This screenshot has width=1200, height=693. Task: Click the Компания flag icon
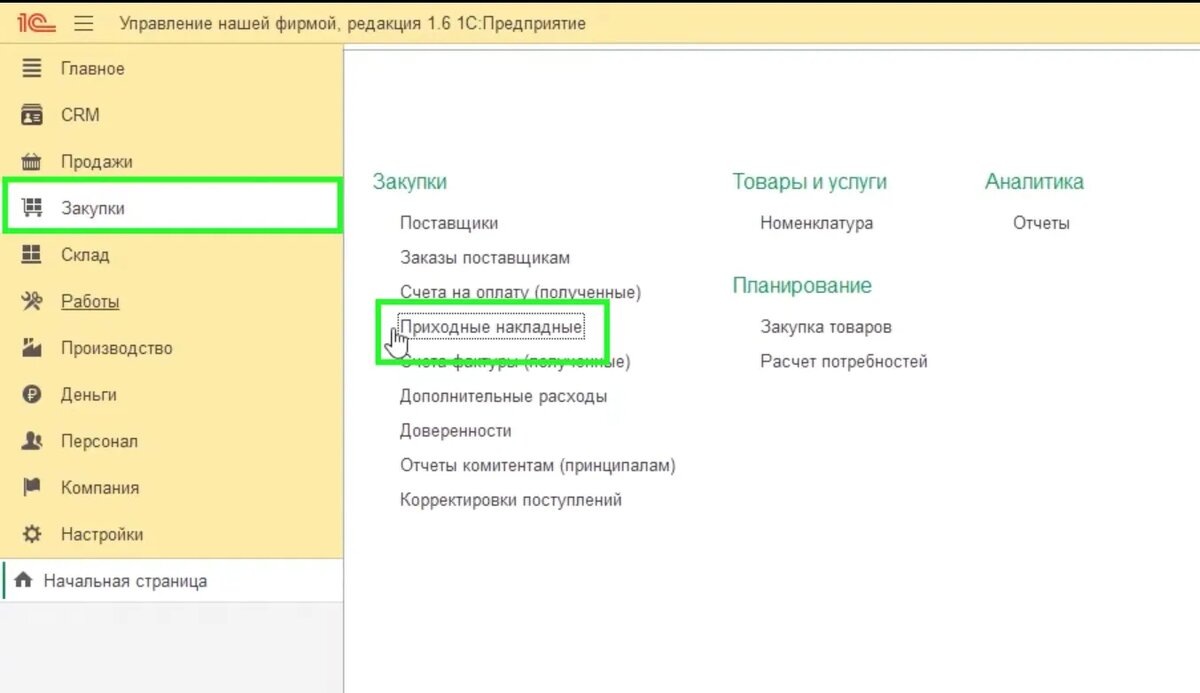(x=33, y=488)
